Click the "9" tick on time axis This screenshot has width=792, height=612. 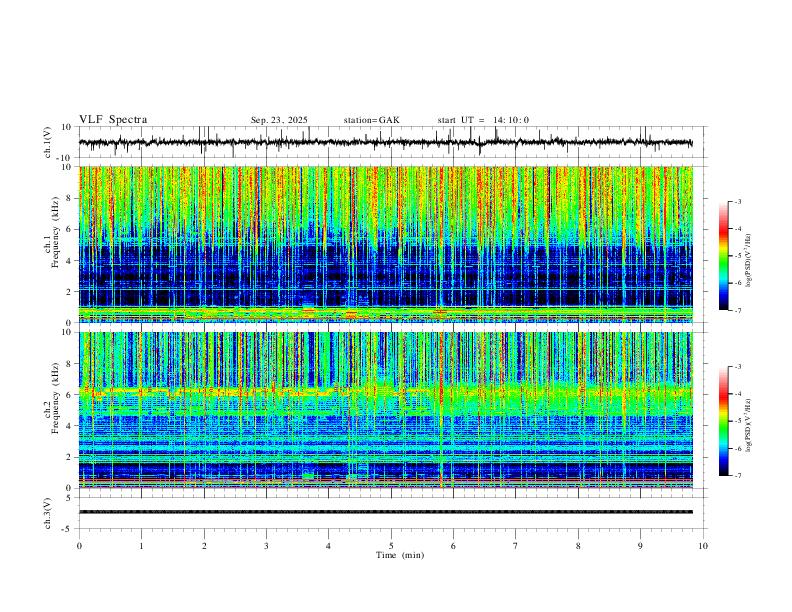click(x=640, y=546)
